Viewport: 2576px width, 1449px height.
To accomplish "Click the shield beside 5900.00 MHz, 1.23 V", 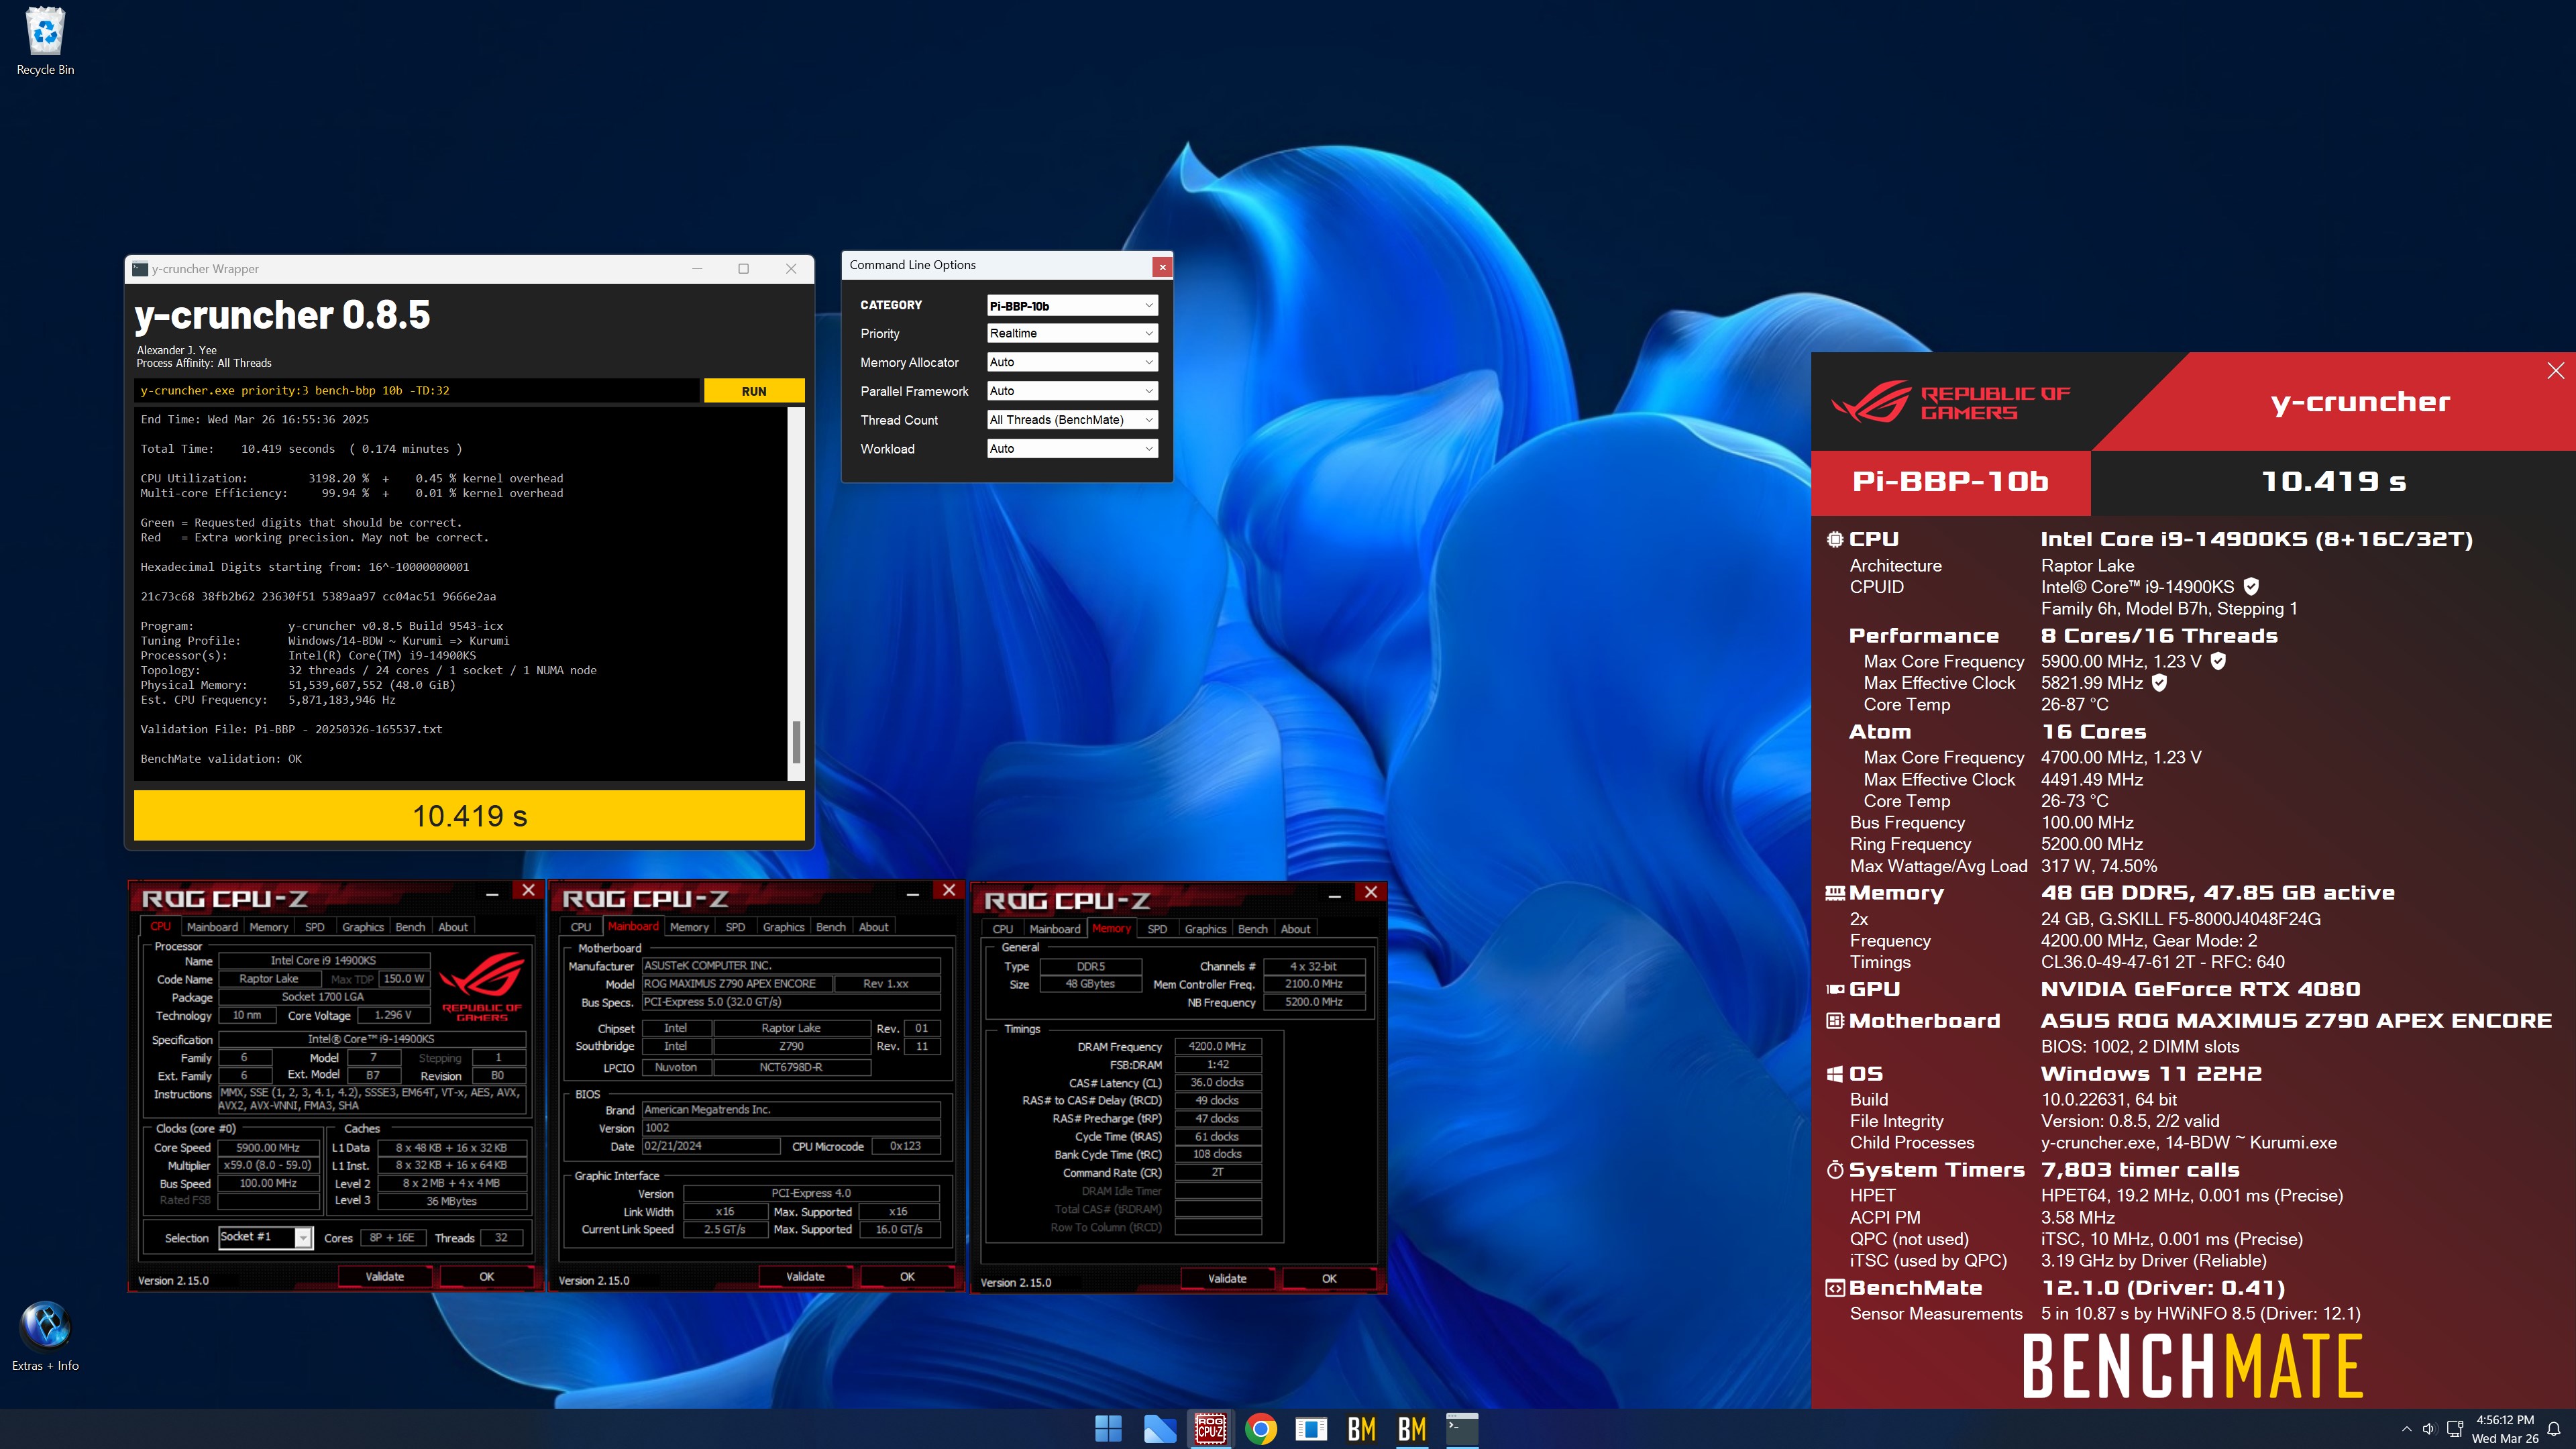I will pyautogui.click(x=2217, y=661).
